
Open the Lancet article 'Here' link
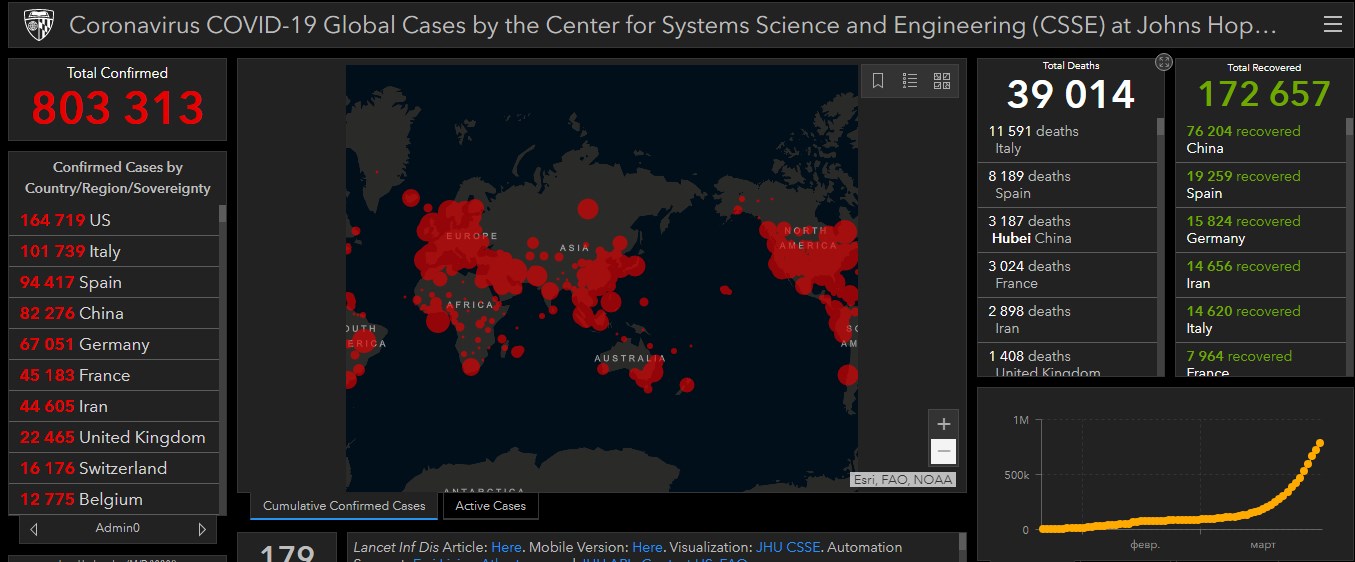coord(506,547)
